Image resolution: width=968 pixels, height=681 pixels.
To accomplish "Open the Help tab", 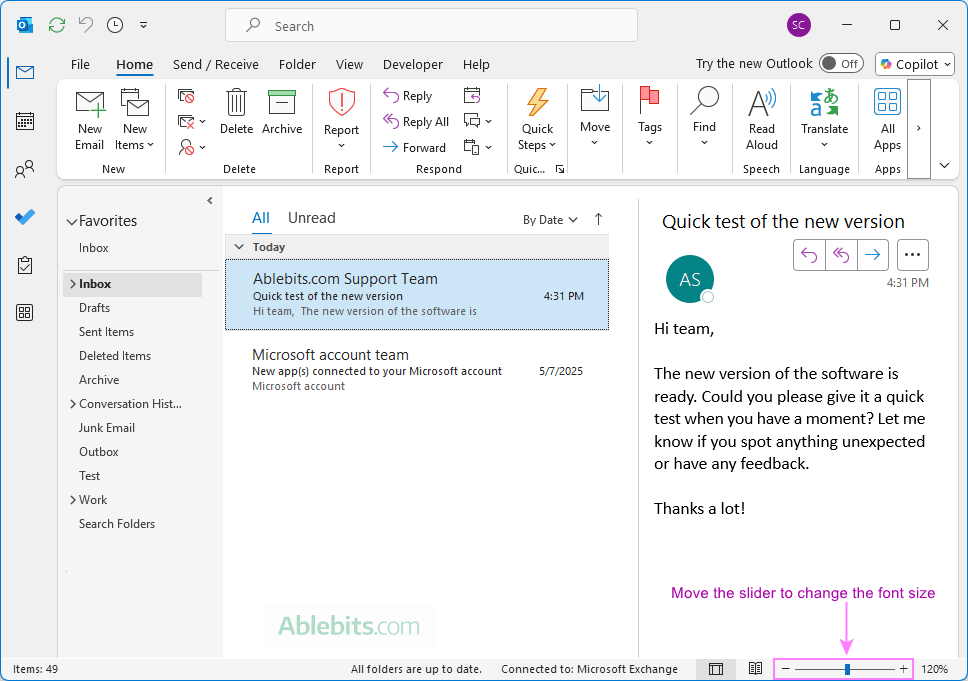I will pos(476,64).
